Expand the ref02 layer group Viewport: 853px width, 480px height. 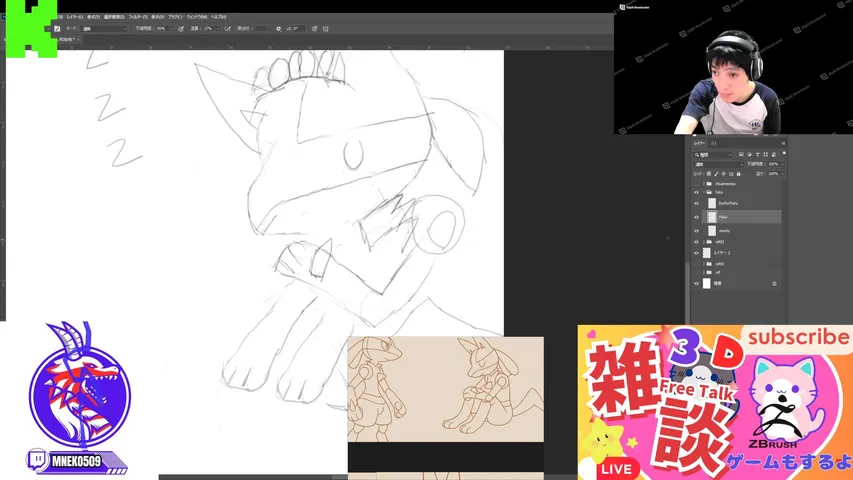tap(703, 264)
